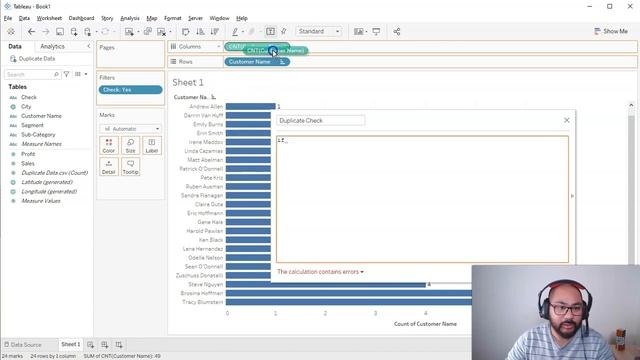
Task: Click the Save workbook icon
Action: (60, 31)
